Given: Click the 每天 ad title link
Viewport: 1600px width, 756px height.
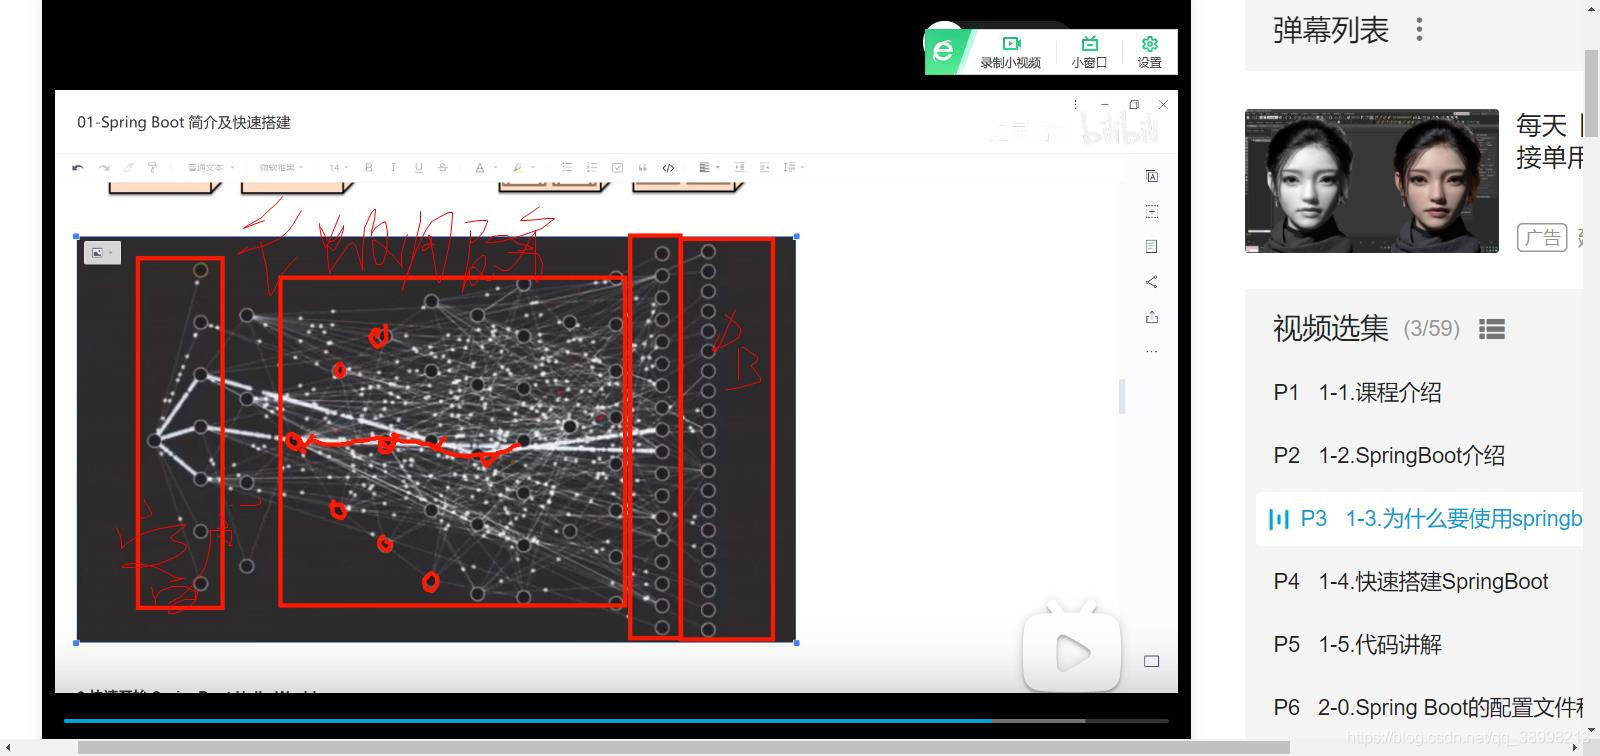Looking at the screenshot, I should (1549, 141).
